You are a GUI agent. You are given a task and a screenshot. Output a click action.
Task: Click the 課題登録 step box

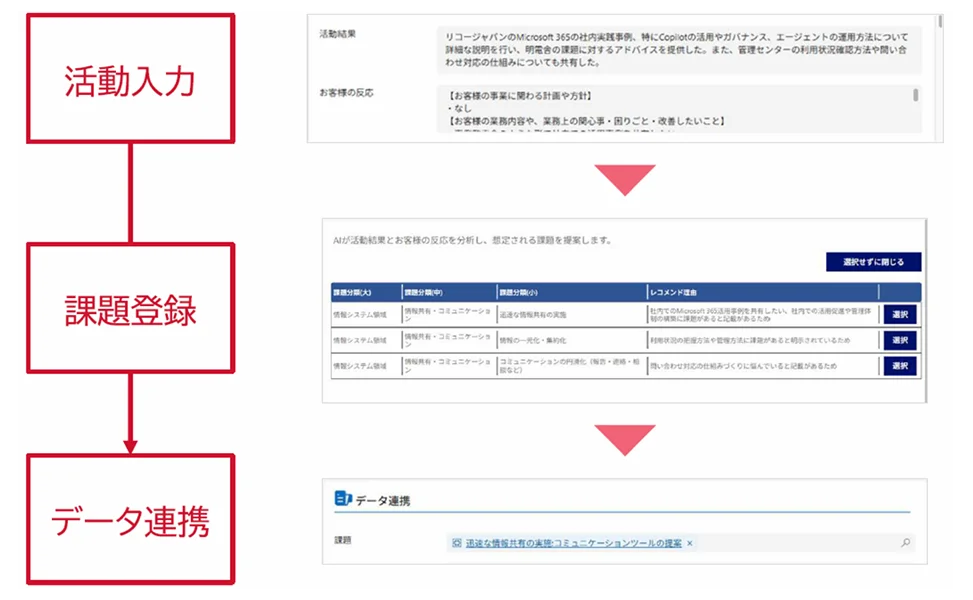(x=130, y=310)
